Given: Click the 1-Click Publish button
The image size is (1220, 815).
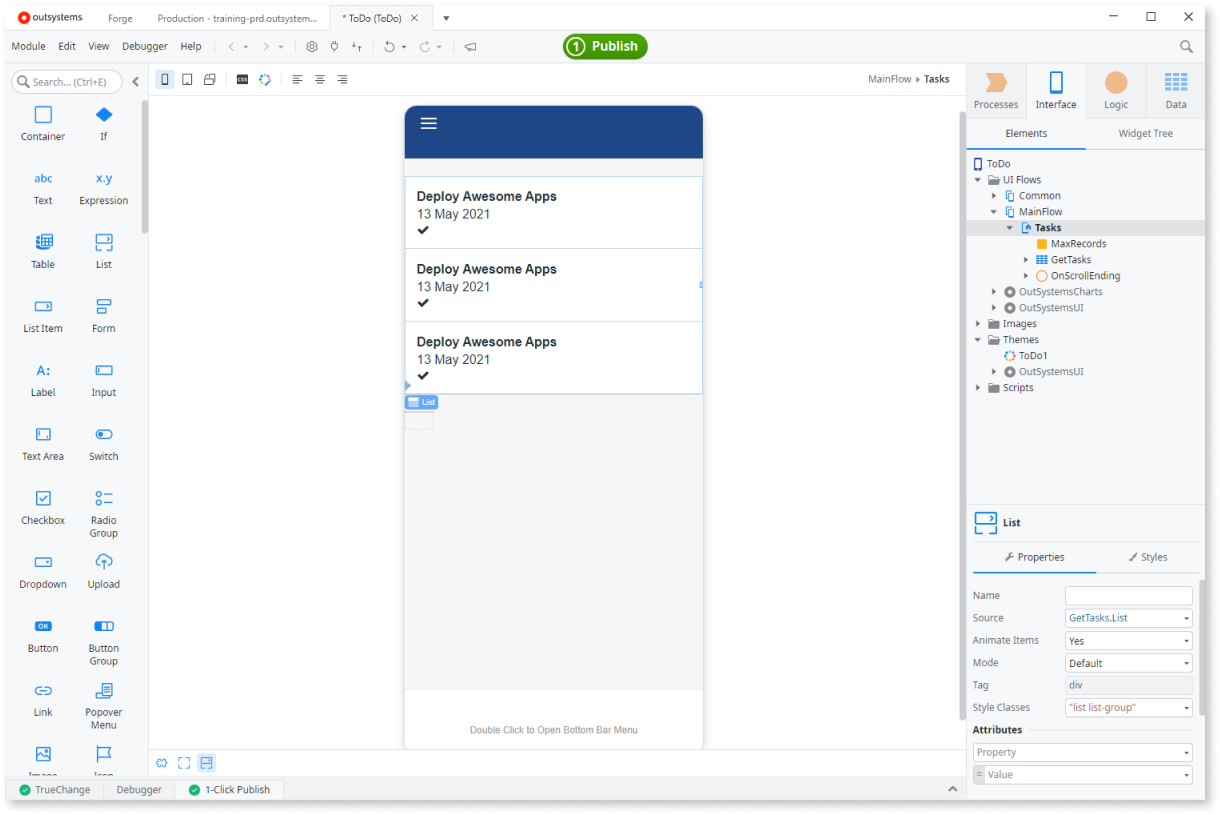Looking at the screenshot, I should click(x=229, y=789).
